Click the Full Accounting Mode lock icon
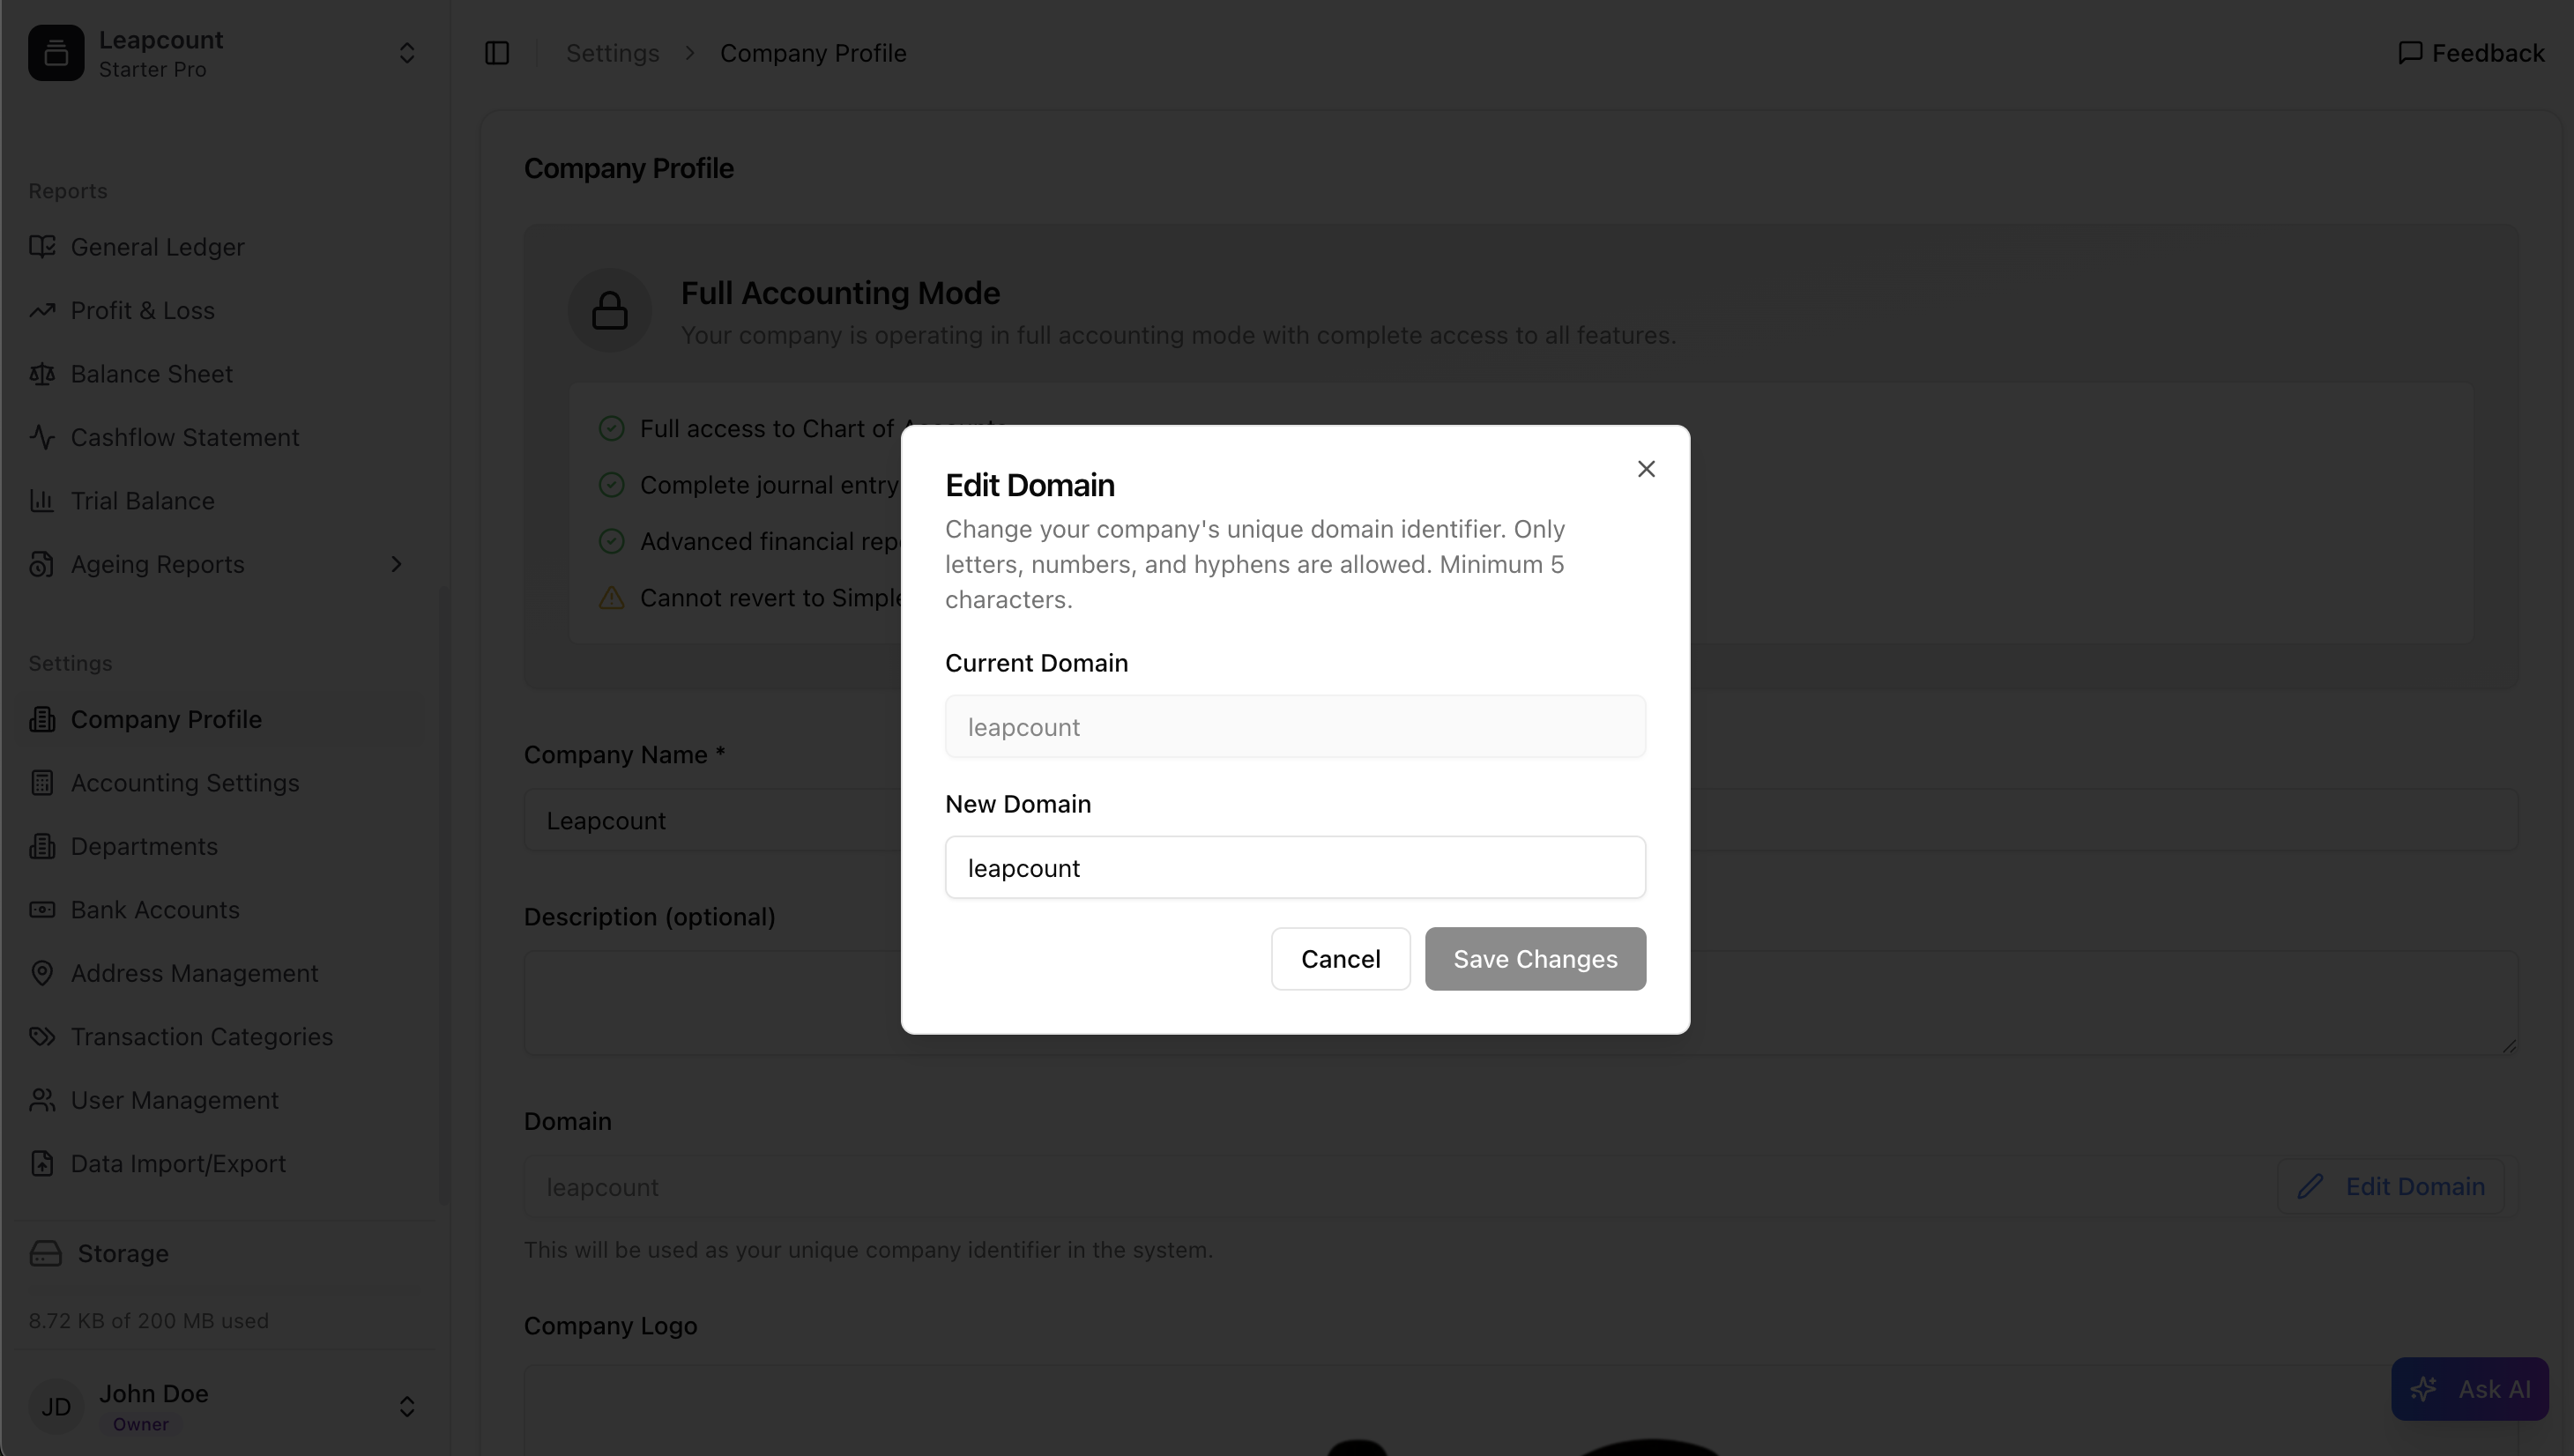 pyautogui.click(x=610, y=310)
